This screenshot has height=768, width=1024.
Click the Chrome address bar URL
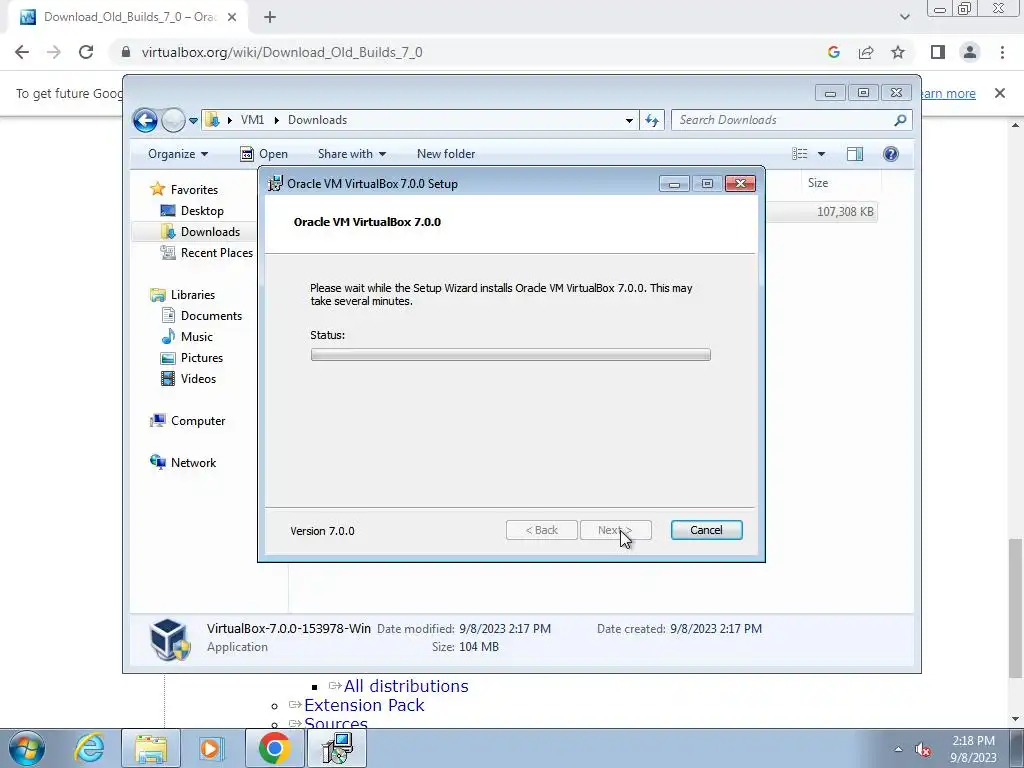click(282, 52)
